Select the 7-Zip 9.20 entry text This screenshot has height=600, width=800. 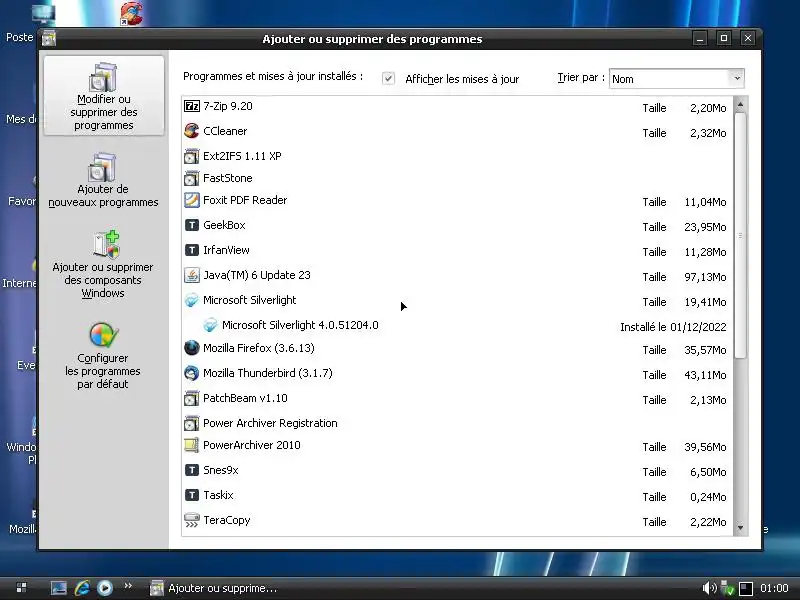[x=228, y=106]
